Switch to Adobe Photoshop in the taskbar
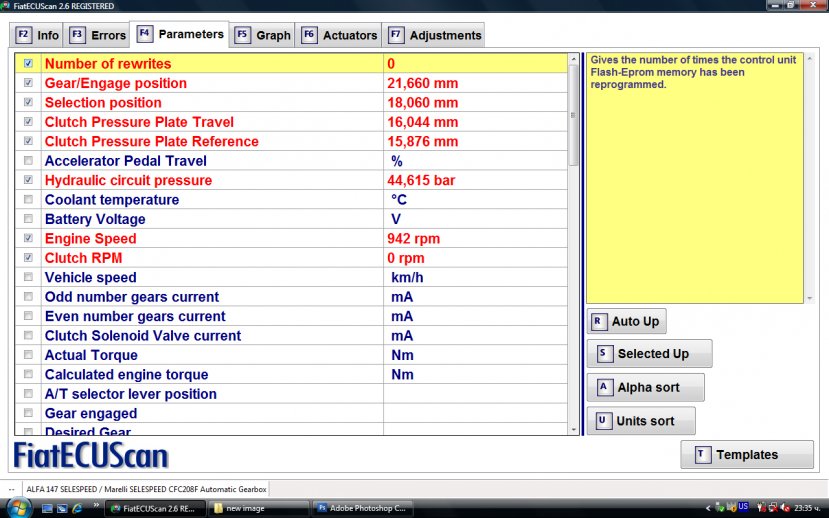829x518 pixels. pos(362,508)
